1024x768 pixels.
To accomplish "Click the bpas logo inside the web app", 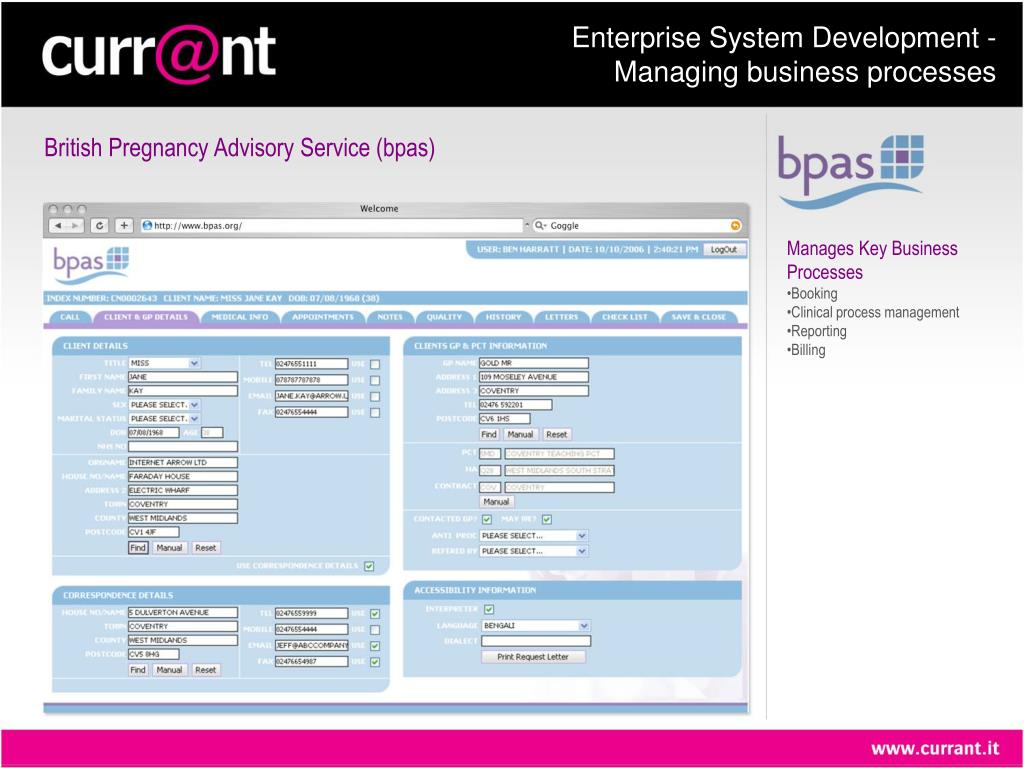I will 91,264.
